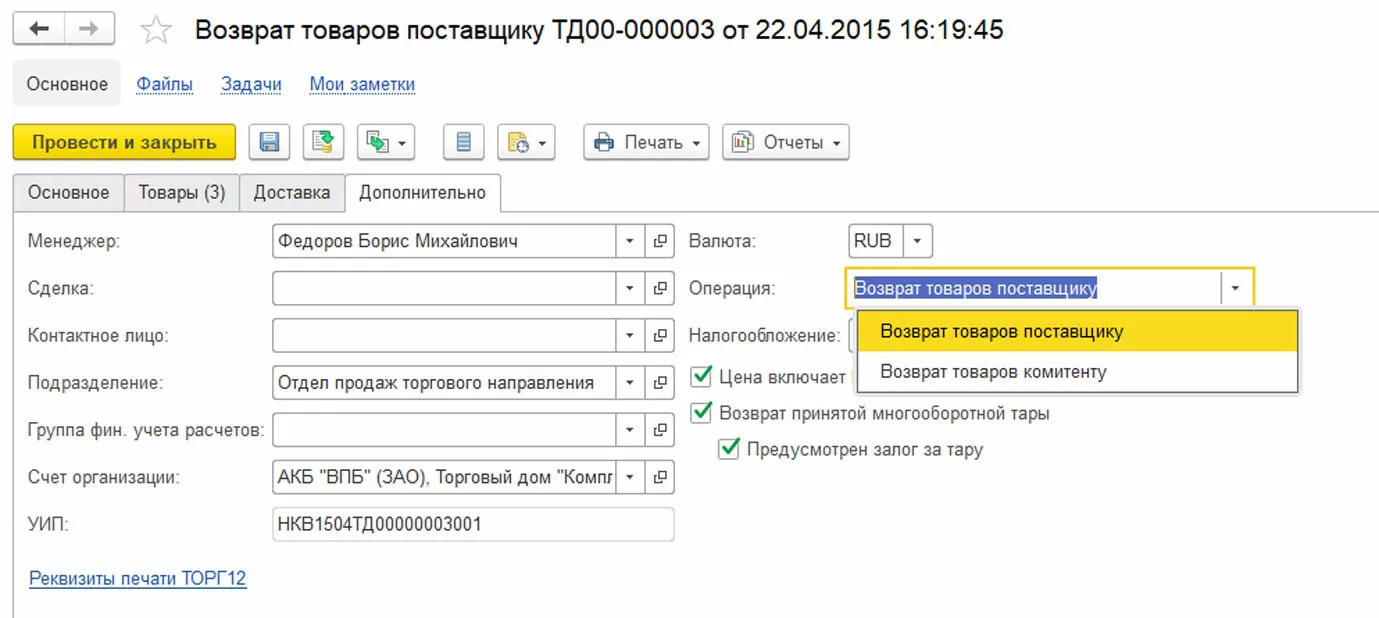Viewport: 1379px width, 618px height.
Task: Open Менеджер record with the open icon
Action: tap(660, 241)
